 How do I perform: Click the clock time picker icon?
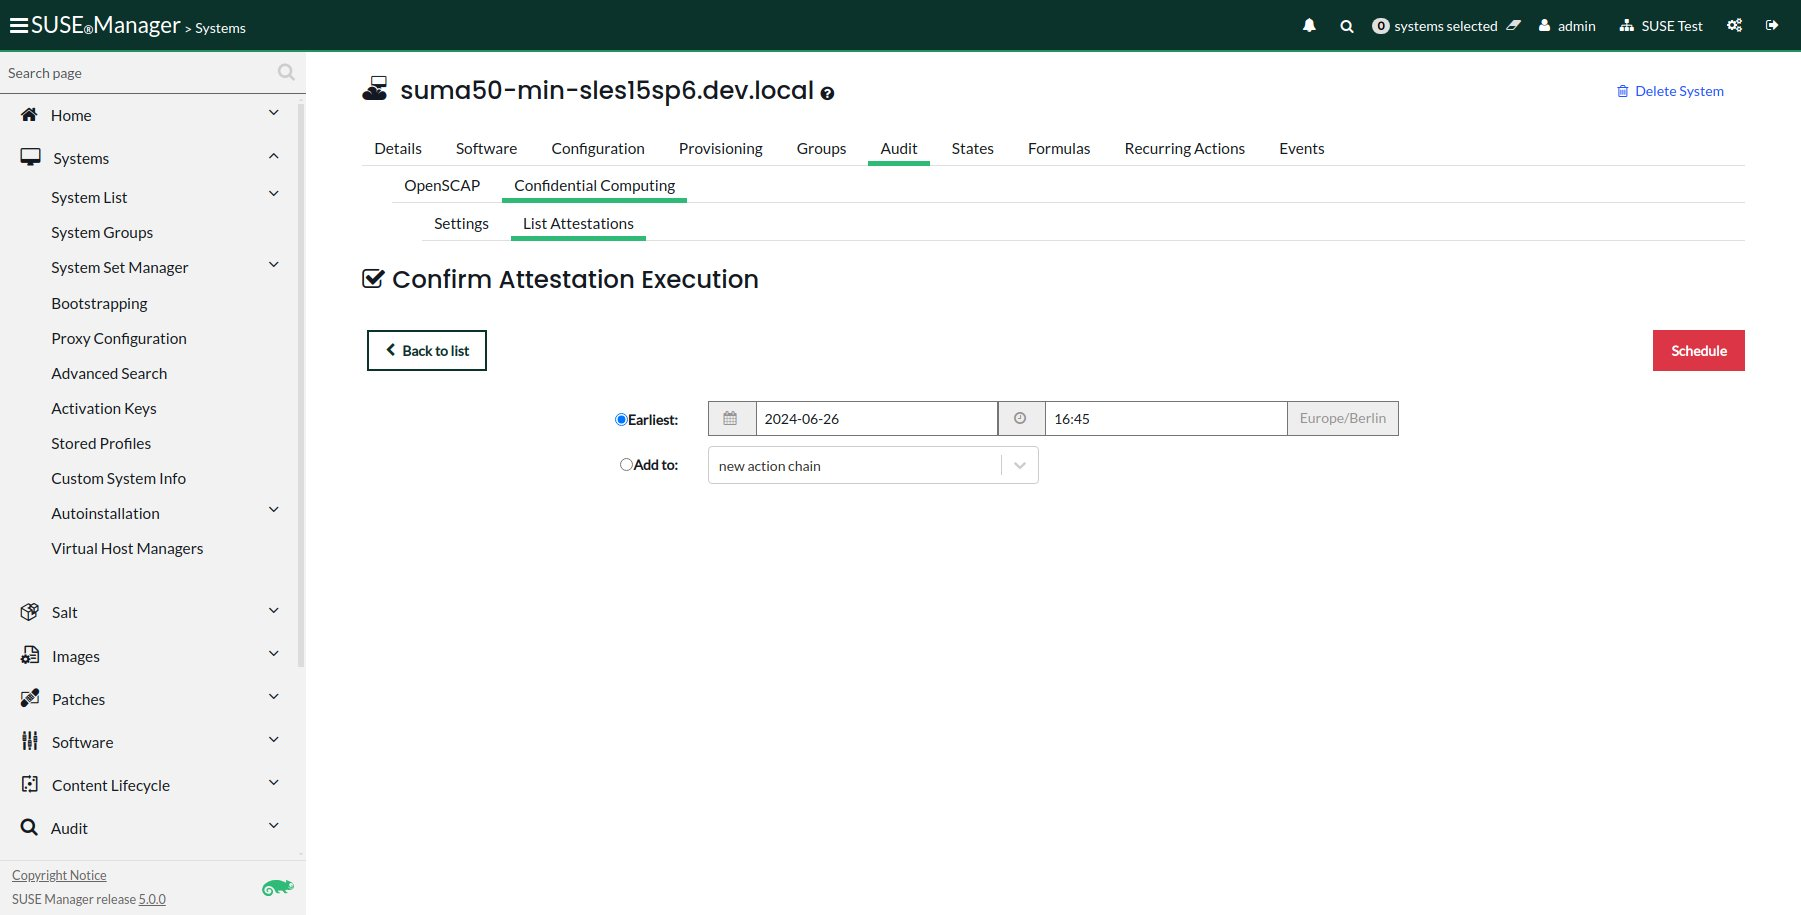pos(1020,419)
